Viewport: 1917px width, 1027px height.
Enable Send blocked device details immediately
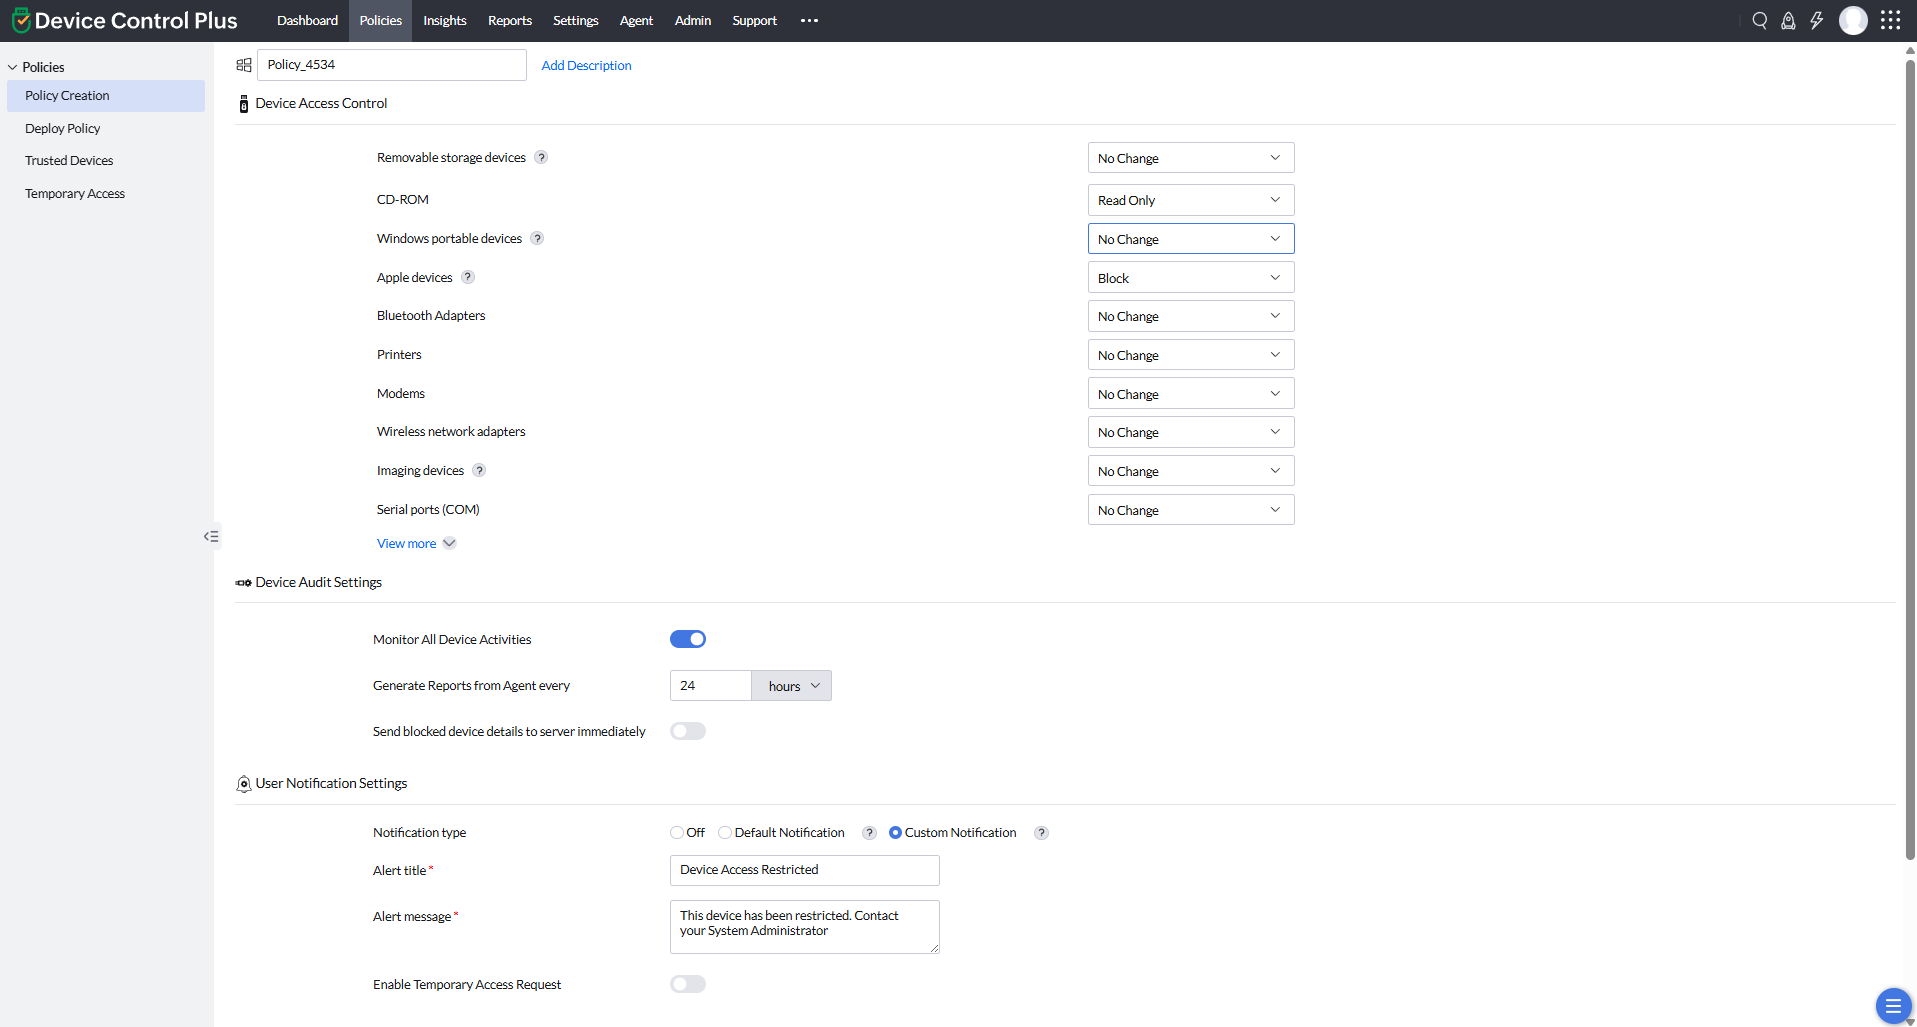(x=688, y=731)
